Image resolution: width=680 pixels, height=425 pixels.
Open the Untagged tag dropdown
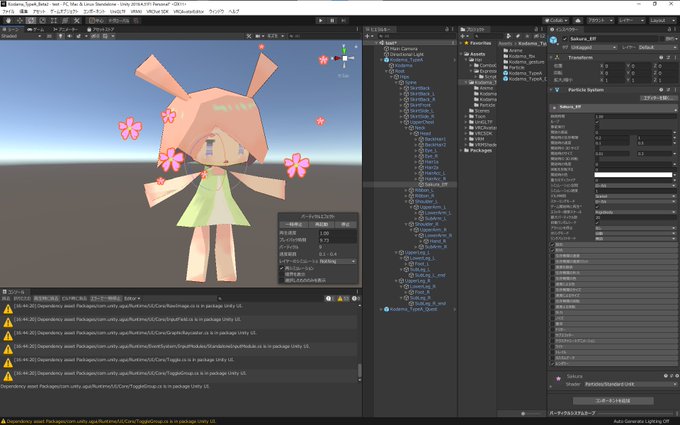click(x=593, y=47)
